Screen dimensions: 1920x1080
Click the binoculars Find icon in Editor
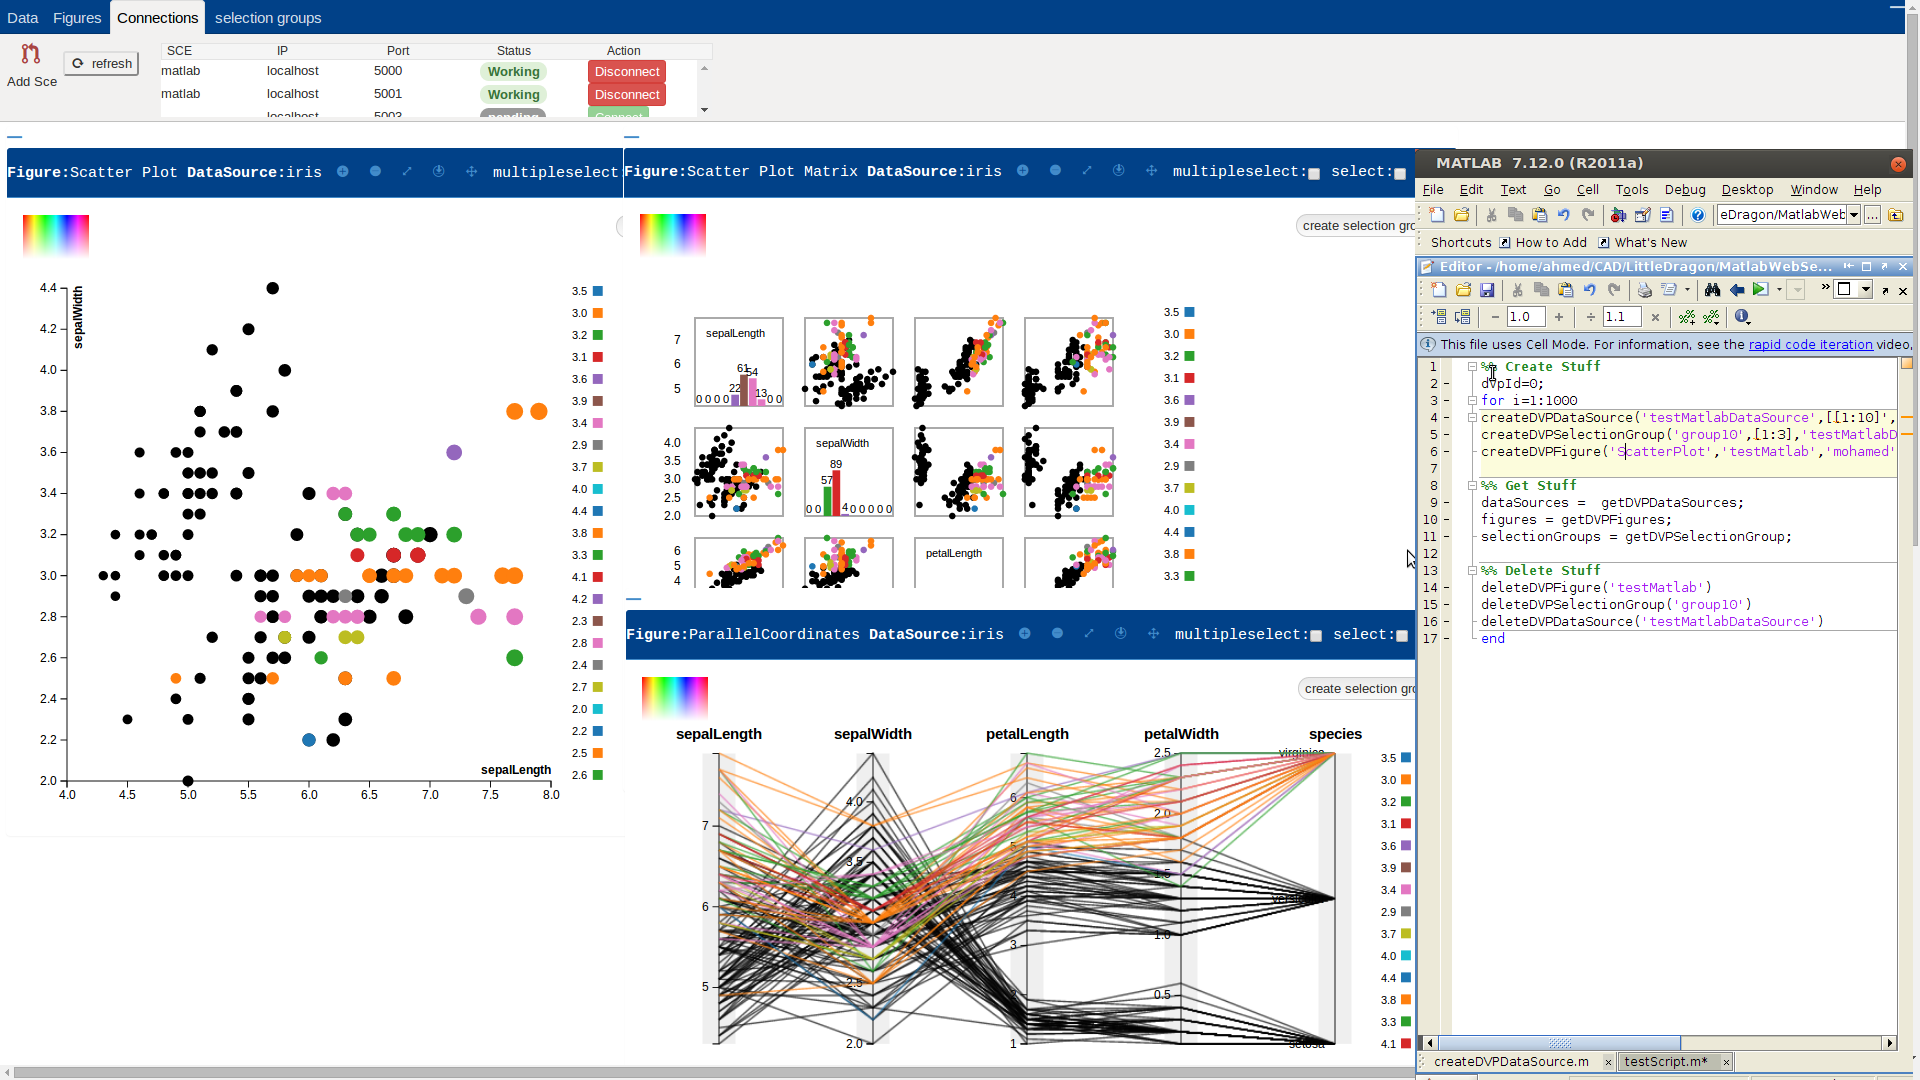click(x=1712, y=290)
